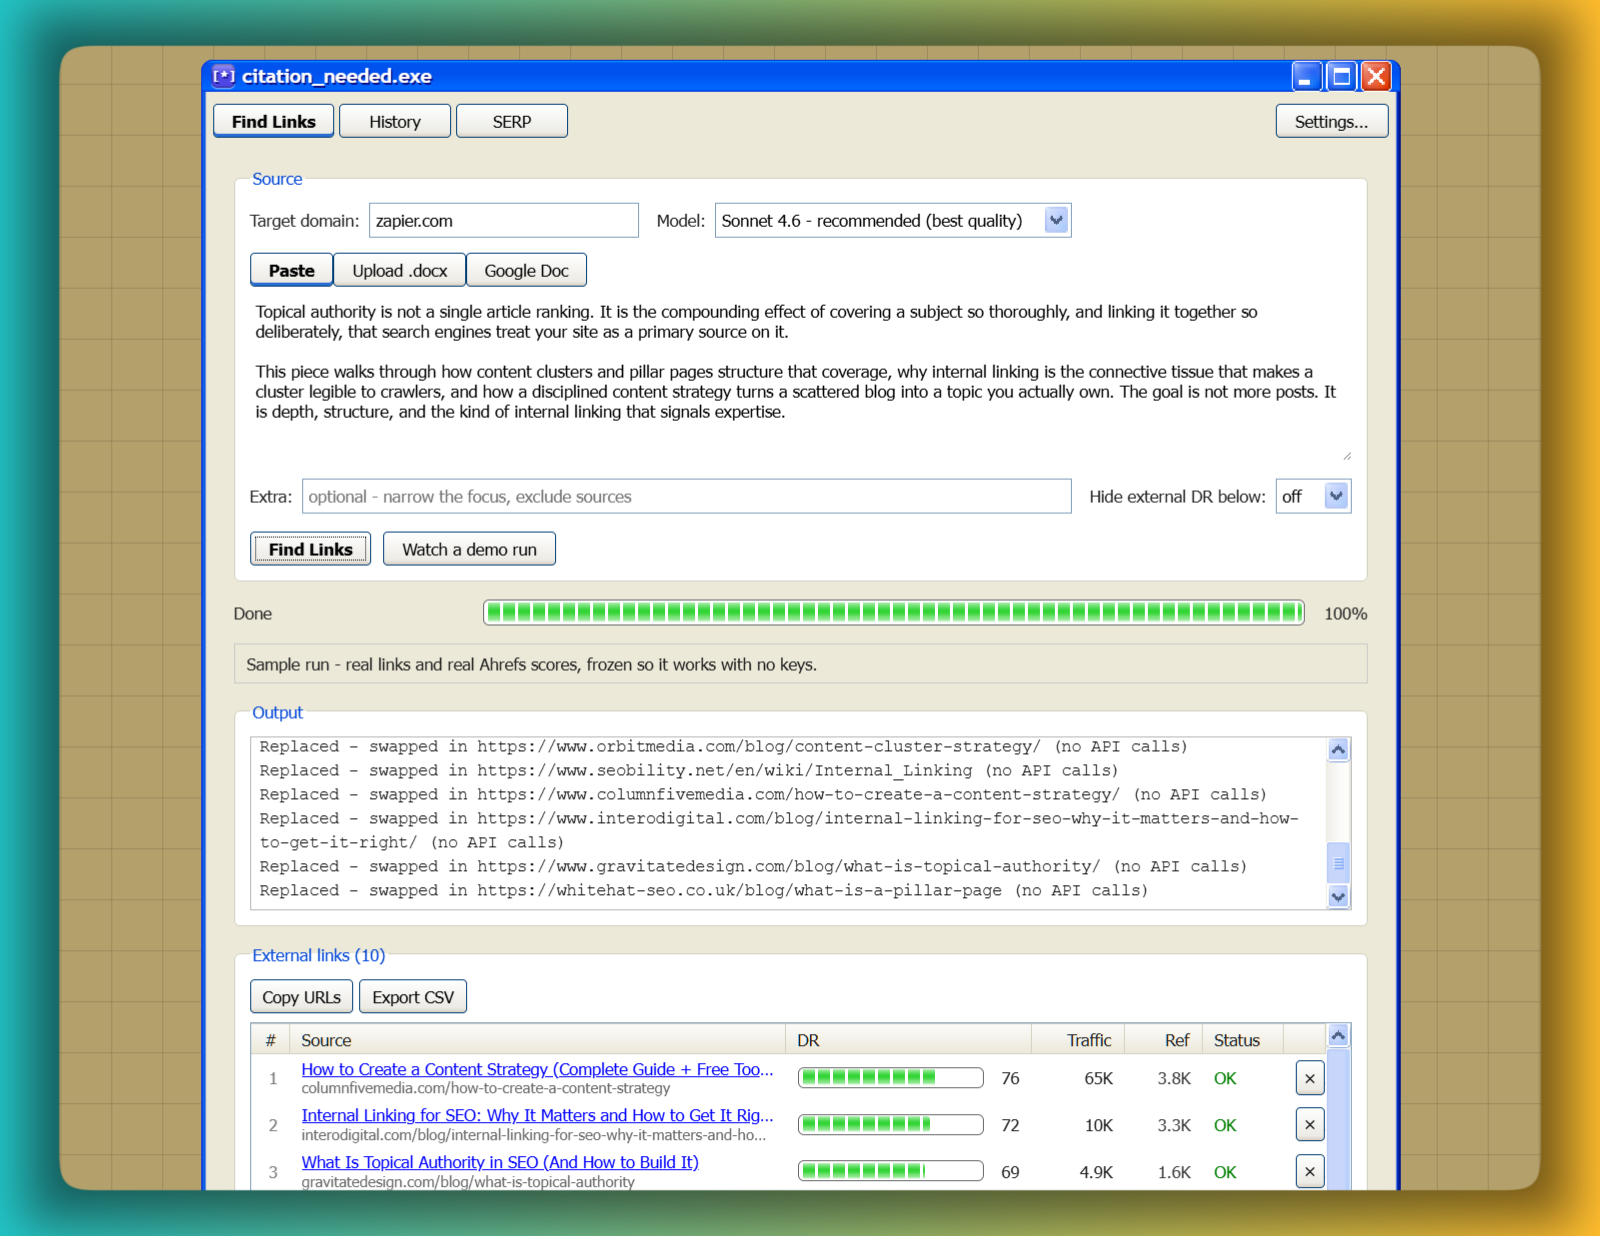Click DR bar for row 2 (72)
Image resolution: width=1600 pixels, height=1236 pixels.
[891, 1125]
